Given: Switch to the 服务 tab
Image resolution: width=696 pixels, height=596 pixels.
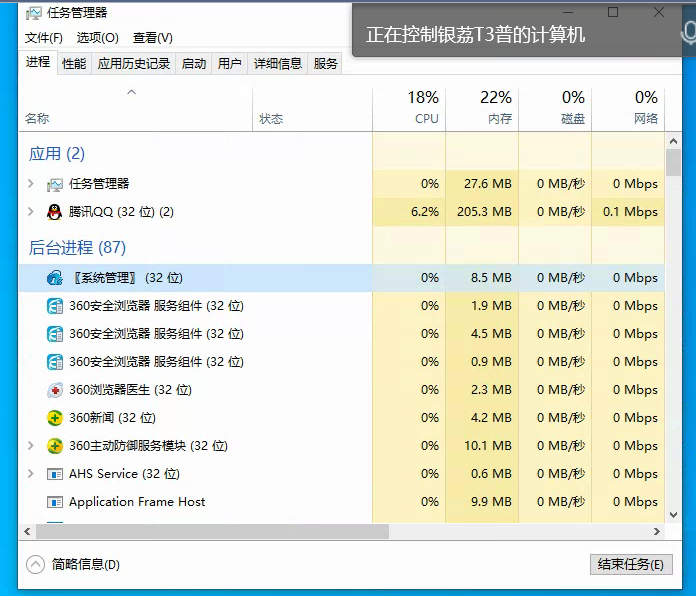Looking at the screenshot, I should coord(325,63).
